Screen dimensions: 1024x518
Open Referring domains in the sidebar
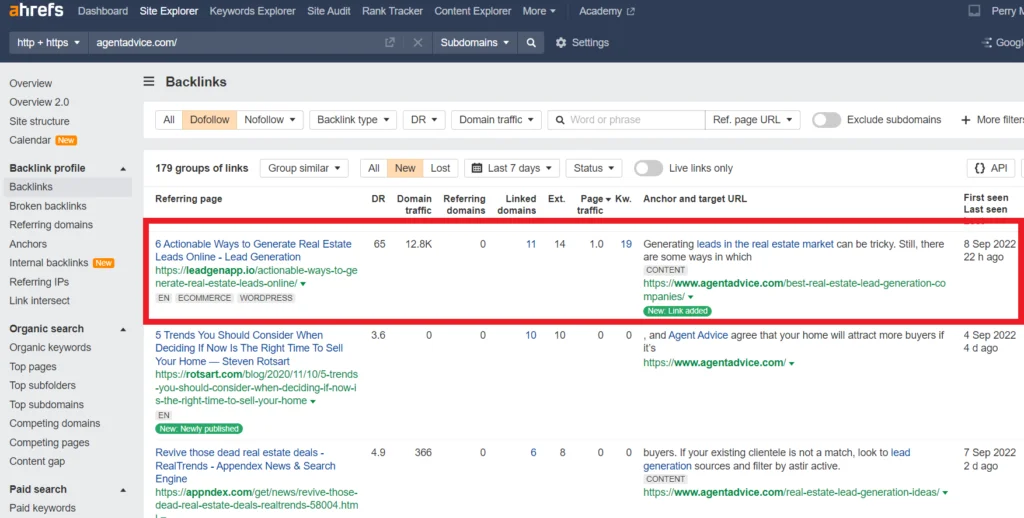click(x=51, y=225)
